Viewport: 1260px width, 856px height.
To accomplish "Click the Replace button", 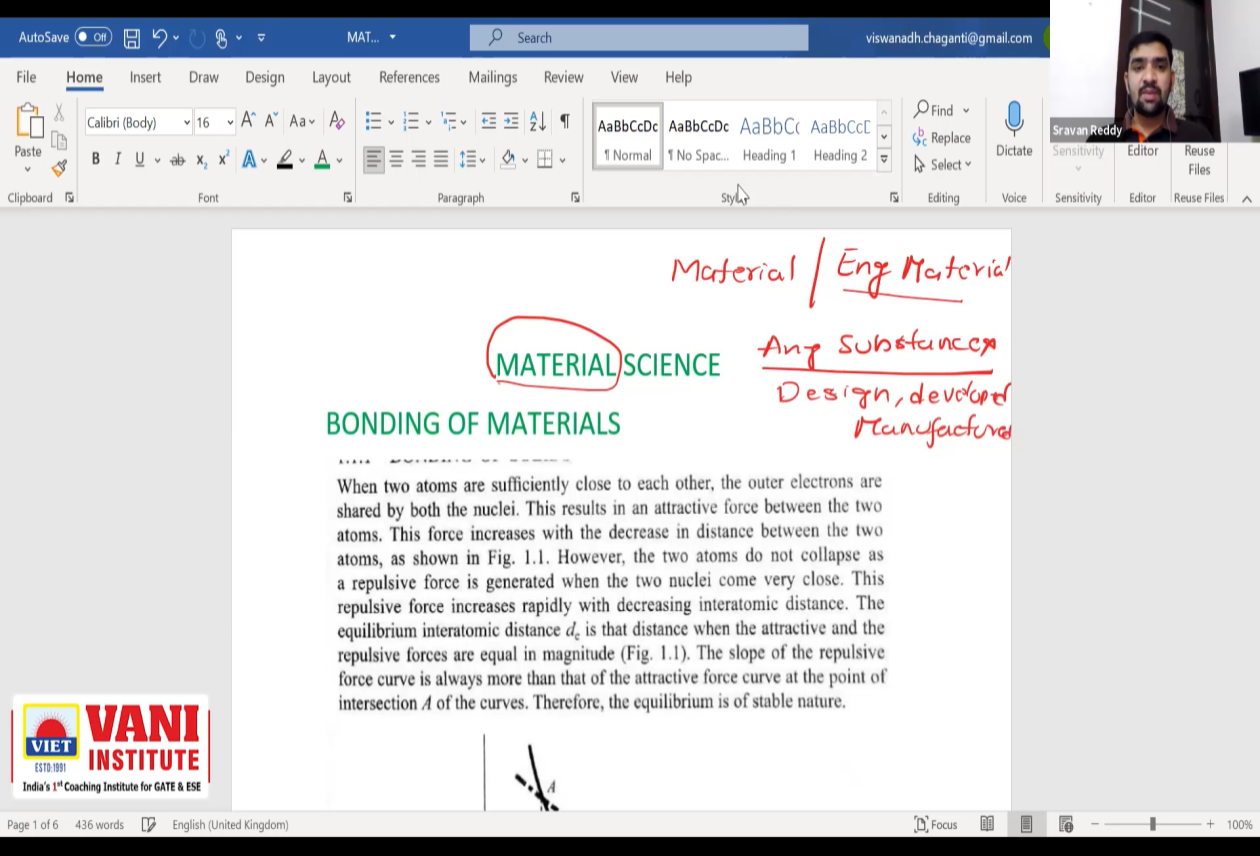I will point(941,138).
